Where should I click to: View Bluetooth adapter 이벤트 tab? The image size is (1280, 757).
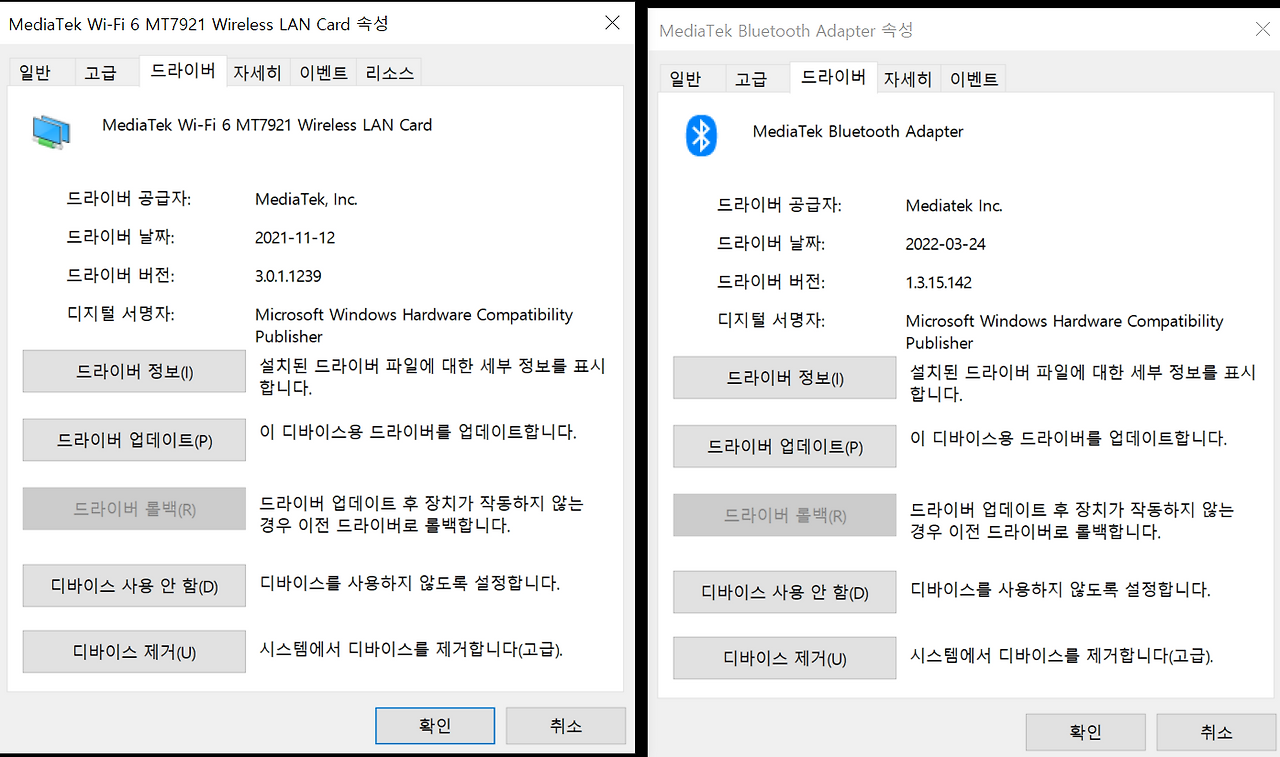(x=973, y=77)
